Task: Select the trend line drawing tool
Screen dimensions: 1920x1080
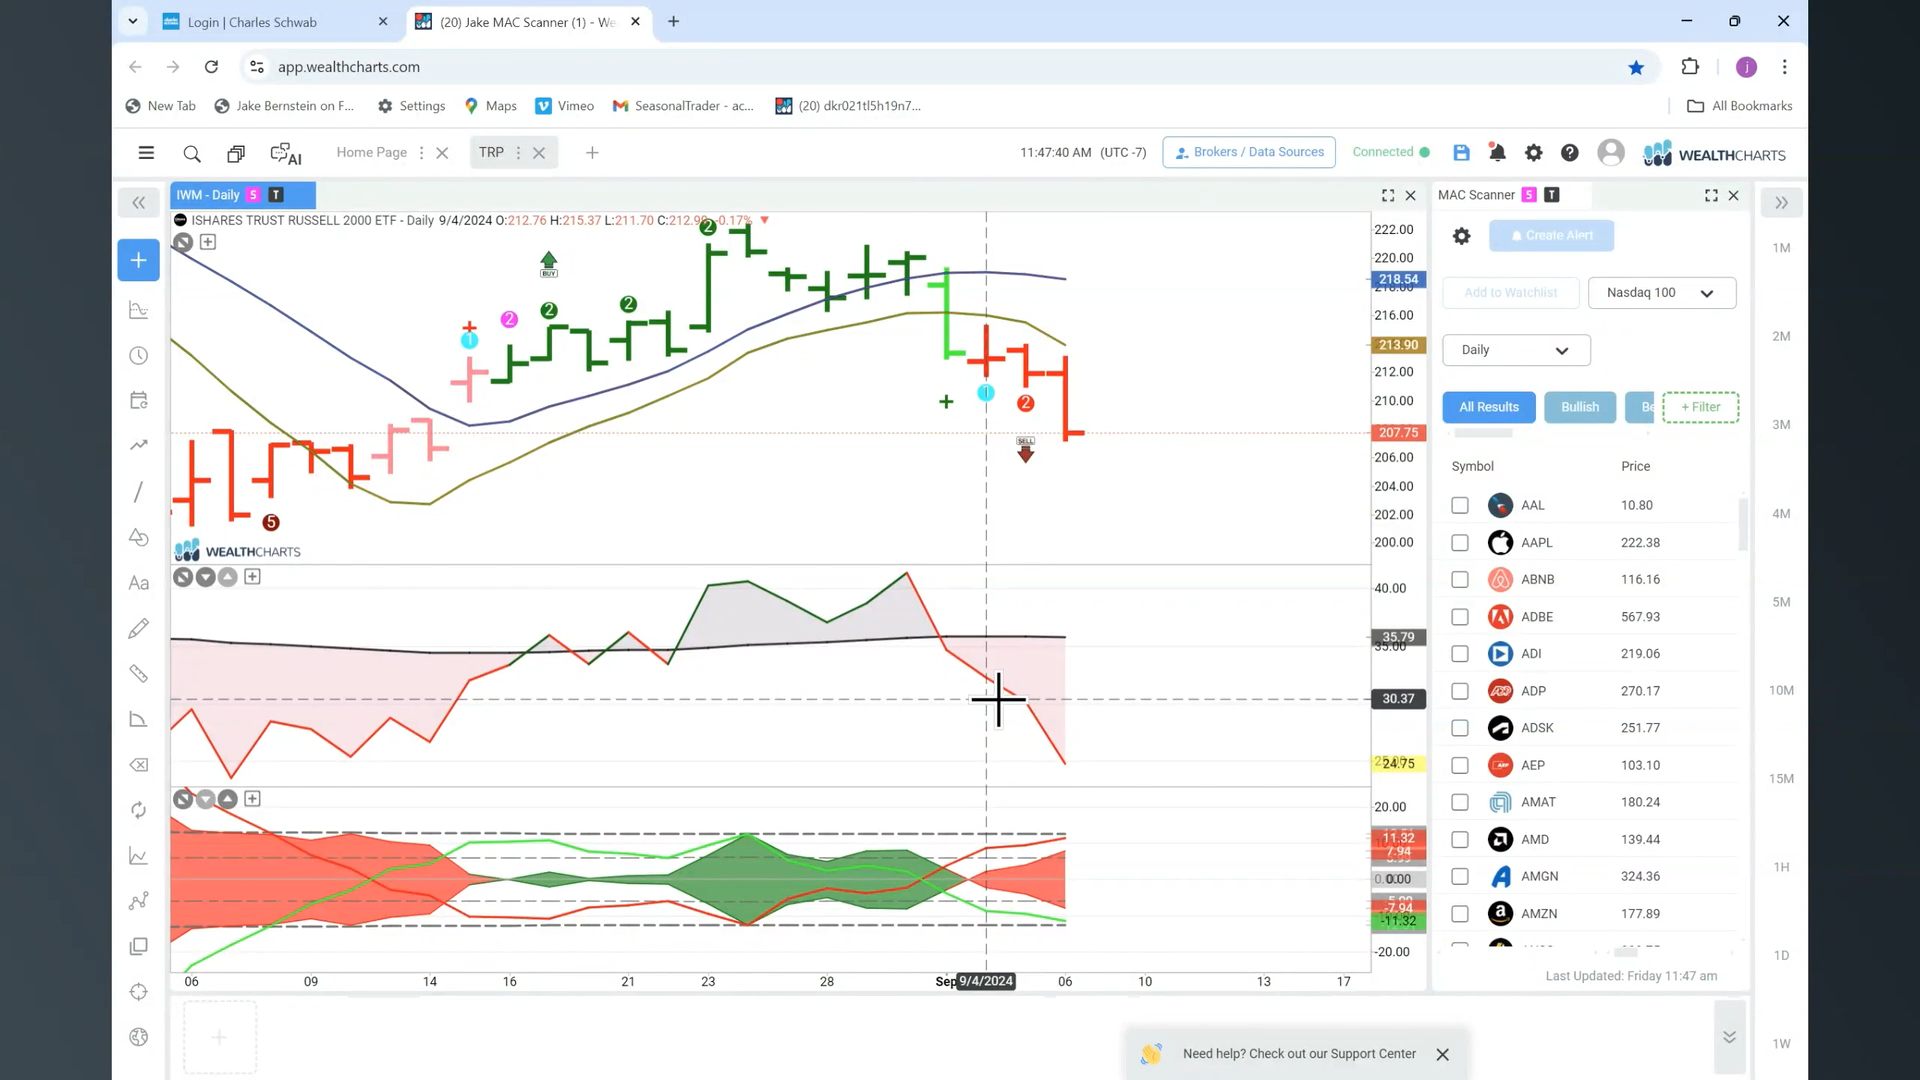Action: [x=139, y=492]
